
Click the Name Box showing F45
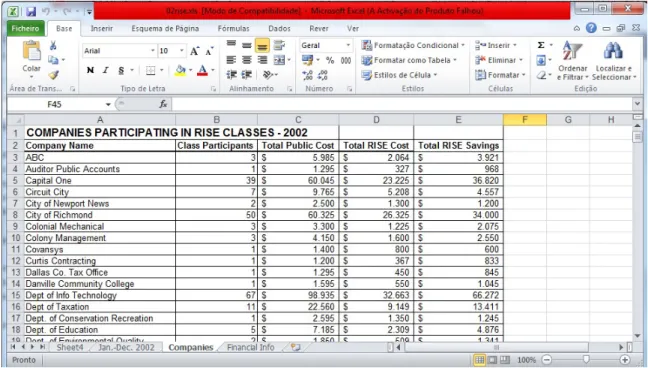[x=55, y=105]
